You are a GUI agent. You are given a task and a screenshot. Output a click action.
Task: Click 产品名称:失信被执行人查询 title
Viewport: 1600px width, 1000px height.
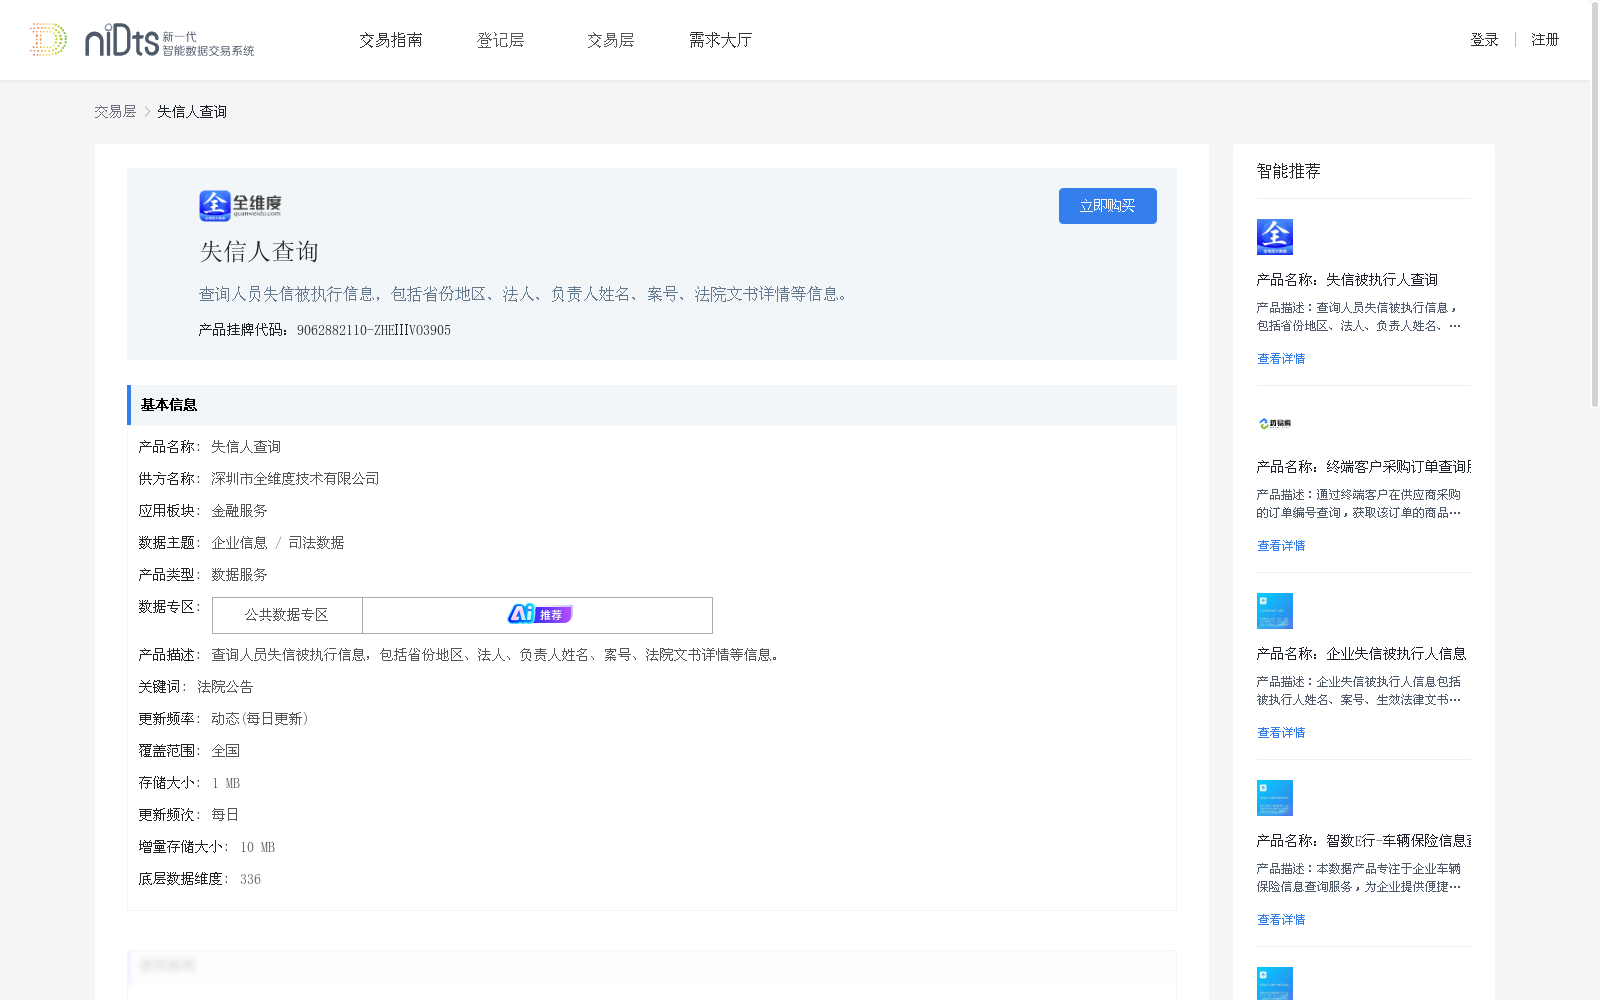click(1347, 280)
